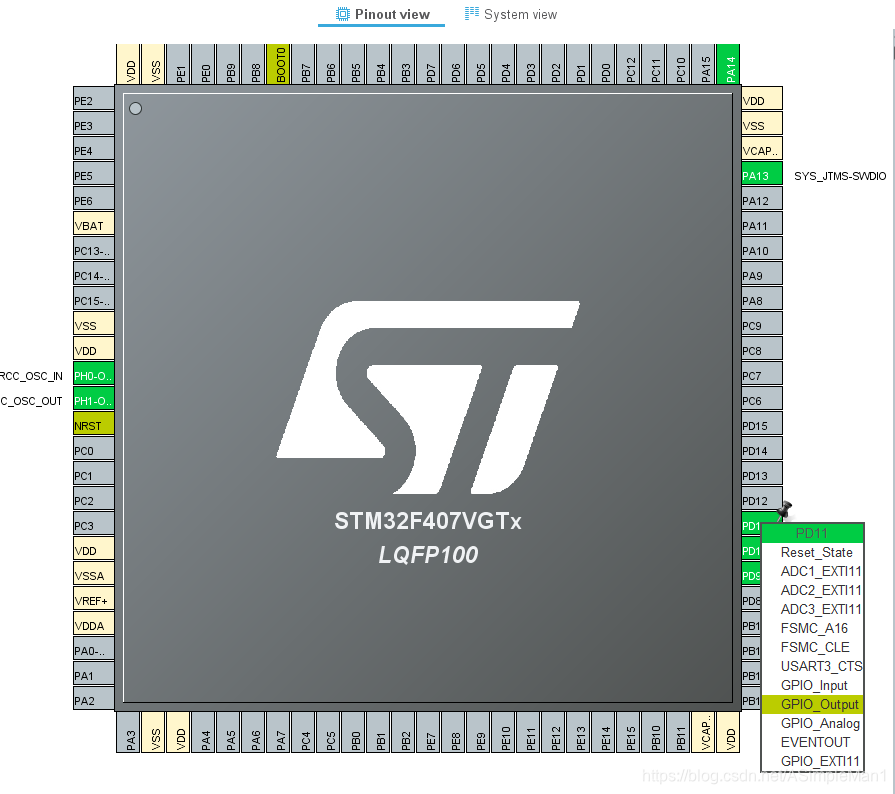
Task: Select pin PC12 on the top edge
Action: pos(628,64)
